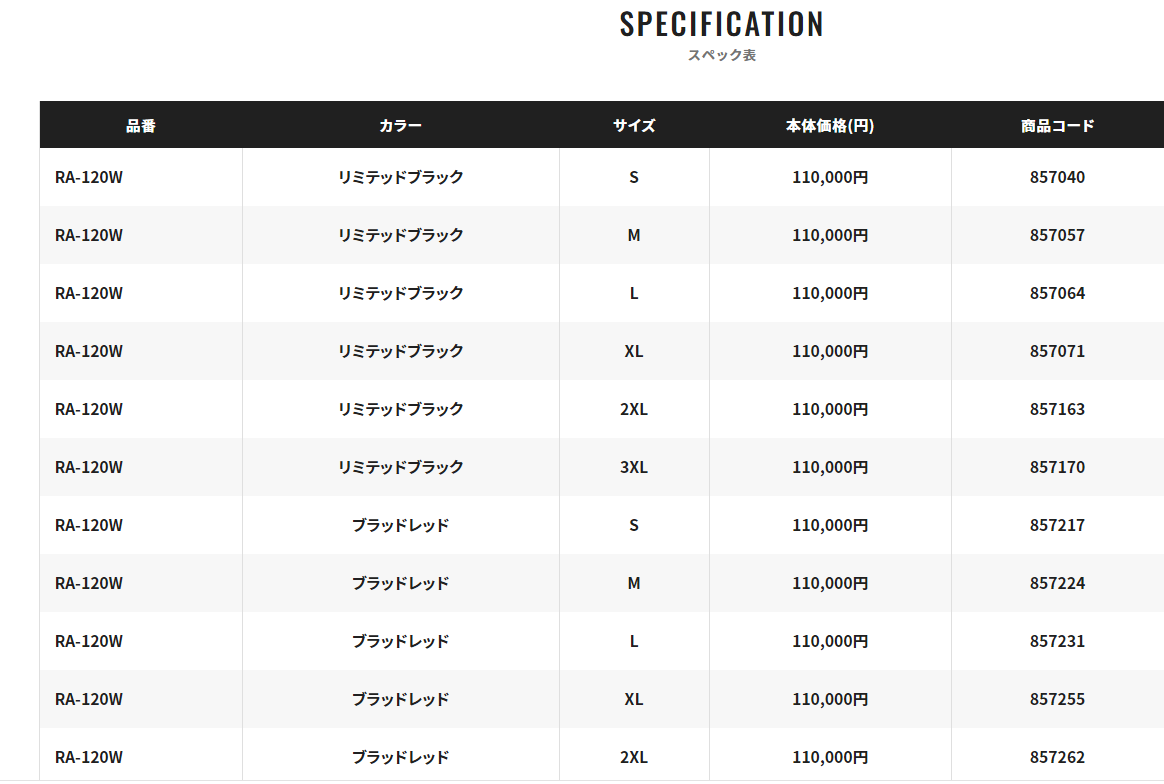Viewport: 1164px width, 784px height.
Task: Click product code 857071
Action: [1057, 351]
